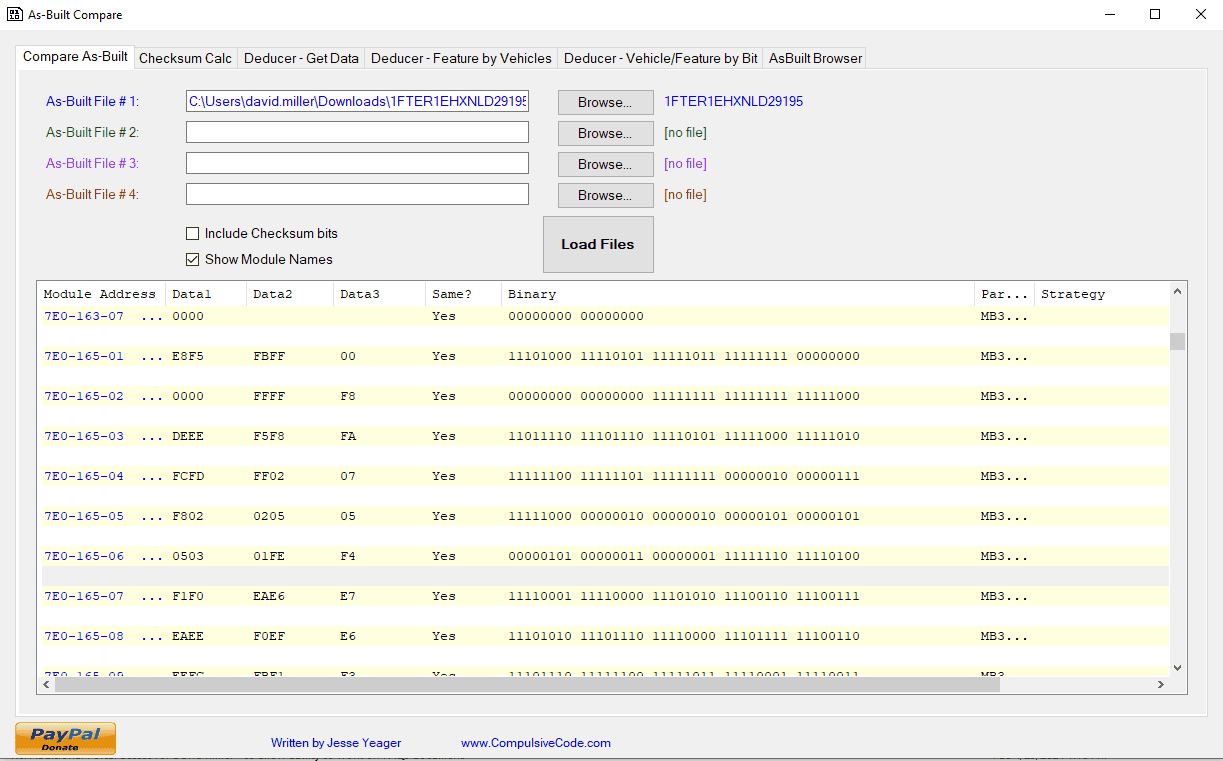The image size is (1223, 761).
Task: Click Data2 value F0EF
Action: click(269, 636)
